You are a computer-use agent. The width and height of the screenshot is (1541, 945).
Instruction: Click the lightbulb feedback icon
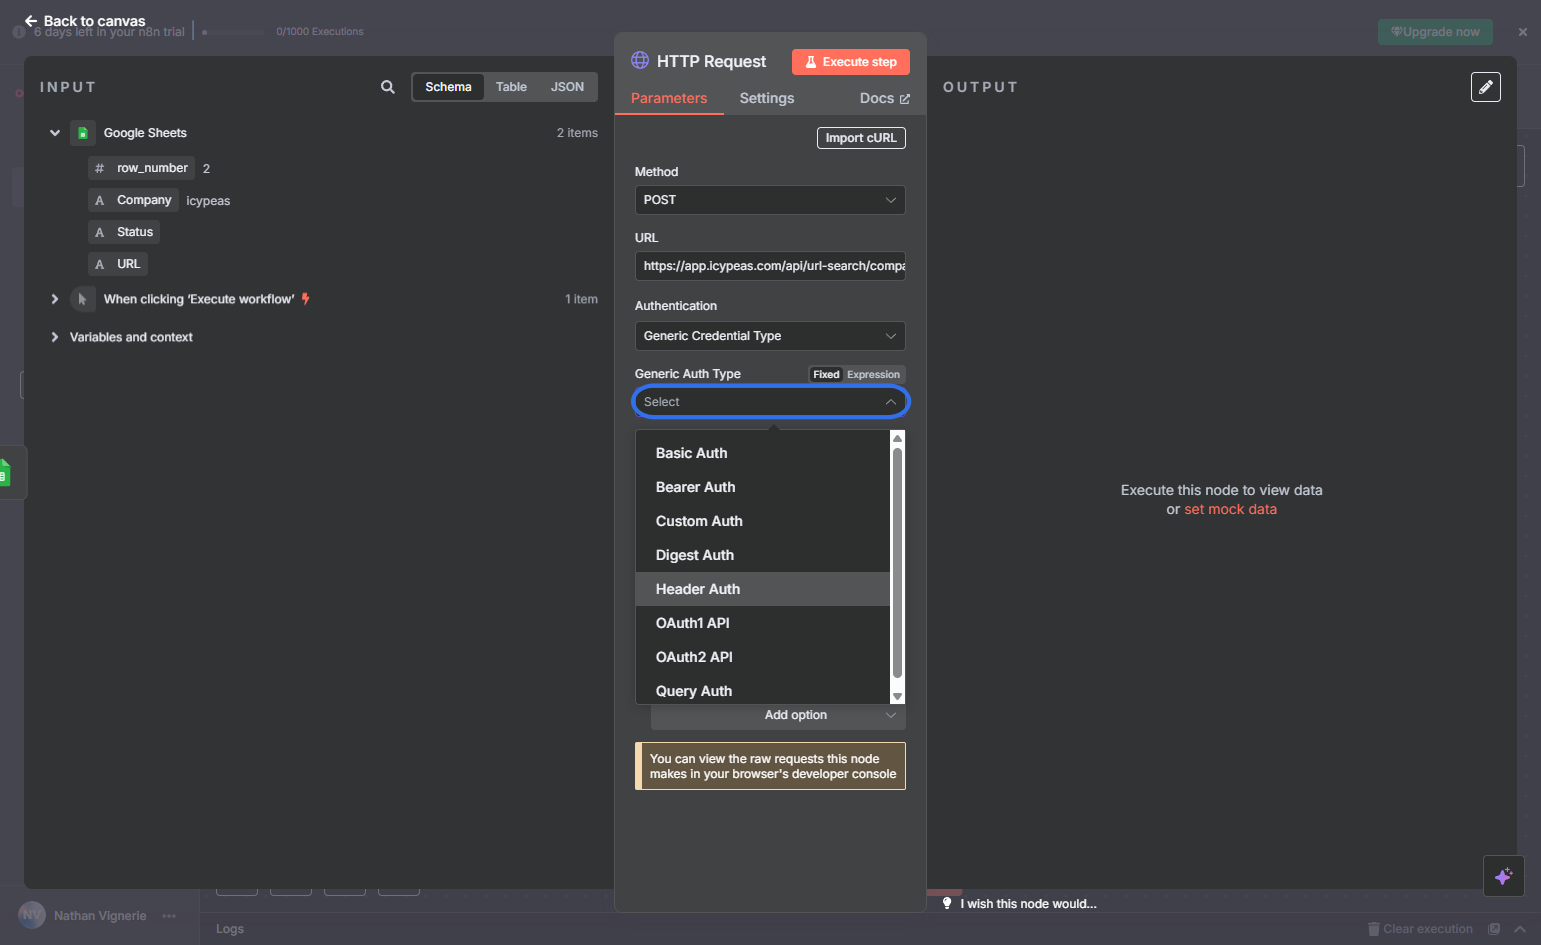(947, 903)
